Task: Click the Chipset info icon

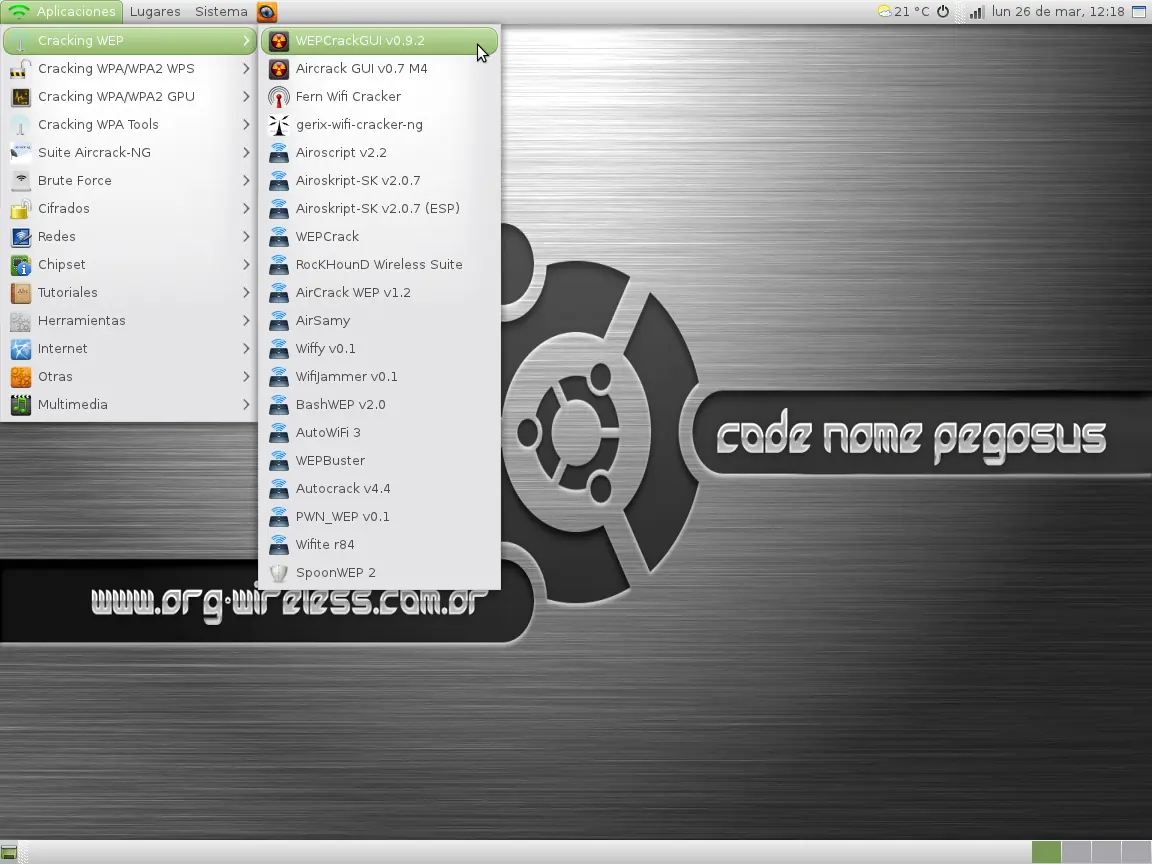Action: [21, 264]
